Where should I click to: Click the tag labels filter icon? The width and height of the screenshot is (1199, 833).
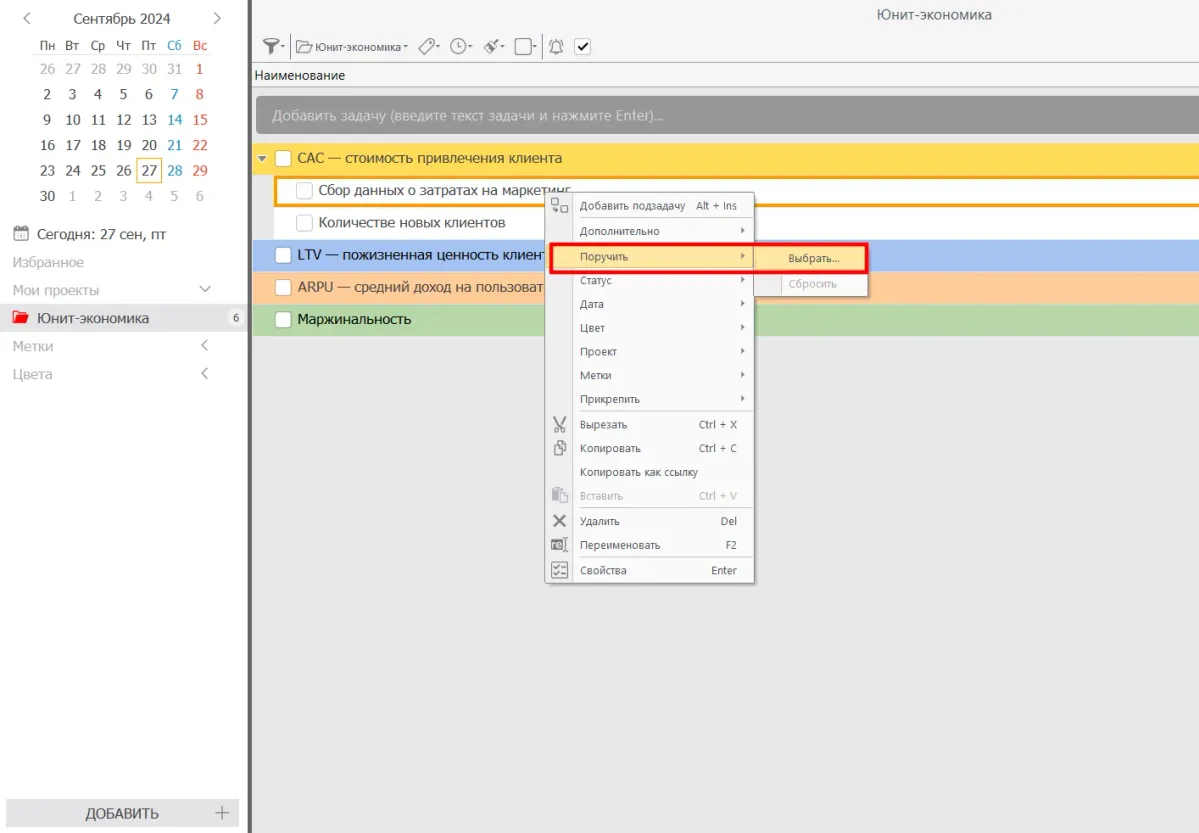[427, 47]
